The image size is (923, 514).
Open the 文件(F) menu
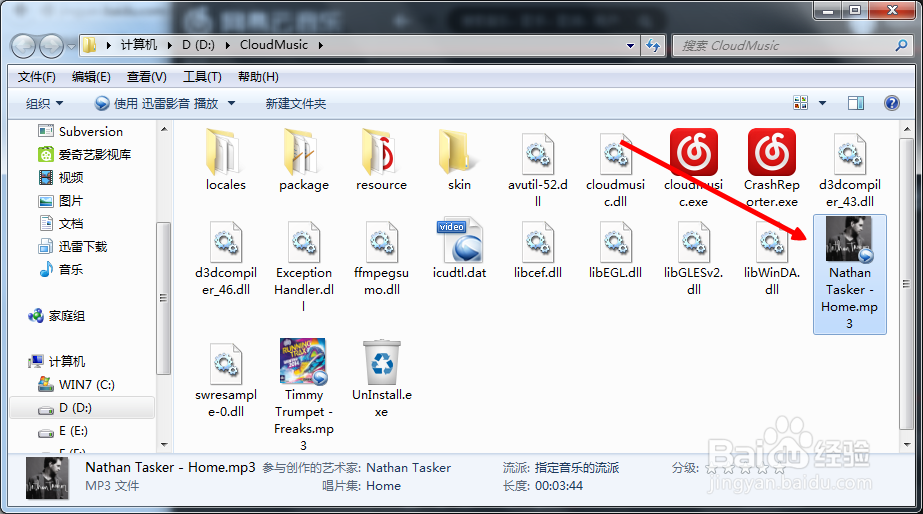pyautogui.click(x=36, y=77)
